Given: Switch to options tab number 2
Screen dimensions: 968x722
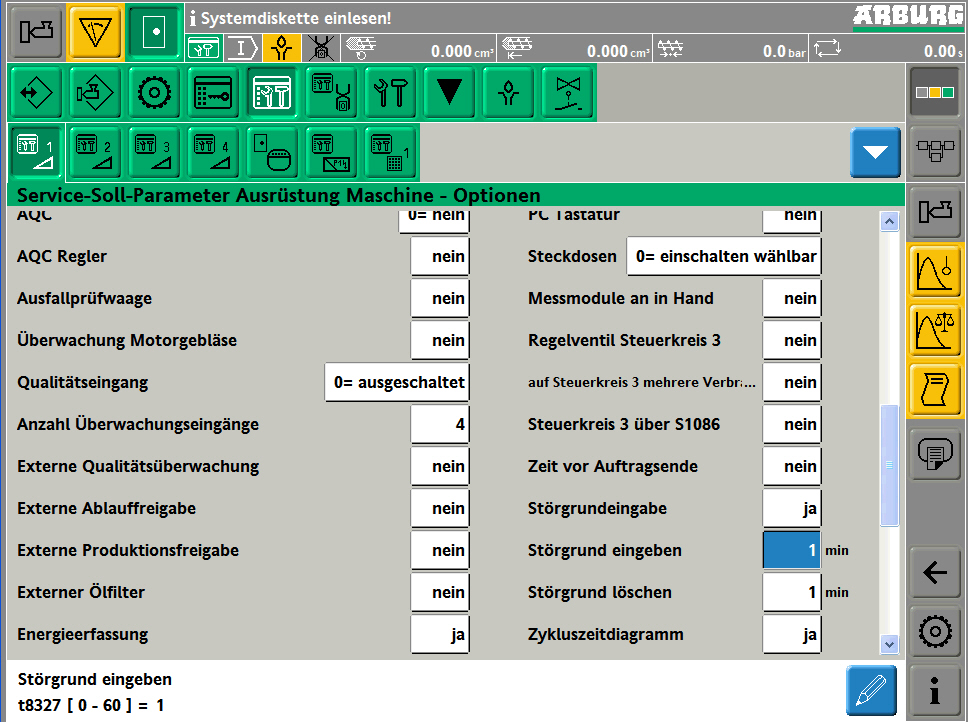Looking at the screenshot, I should coord(94,152).
